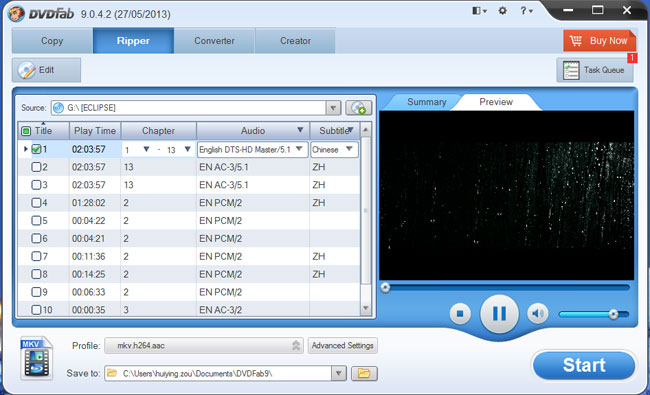Click the ZH subtitle of title 8

319,274
